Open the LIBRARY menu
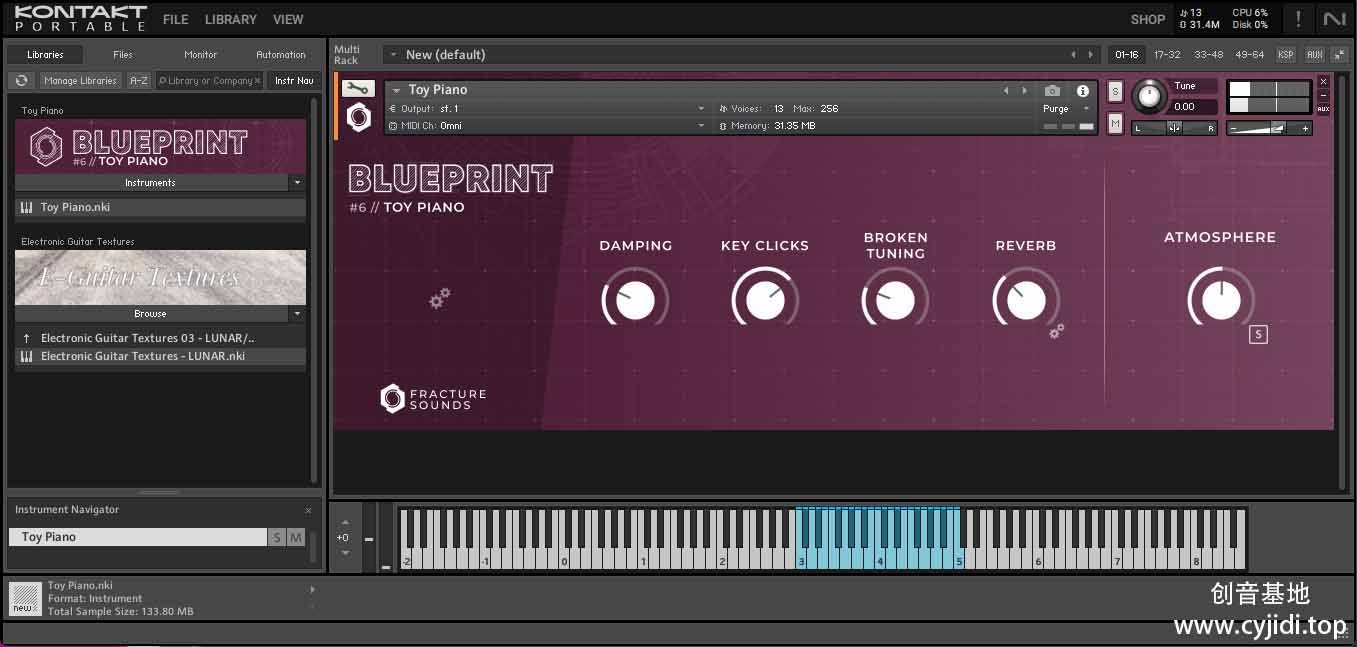Screen dimensions: 1357x647 pos(230,19)
